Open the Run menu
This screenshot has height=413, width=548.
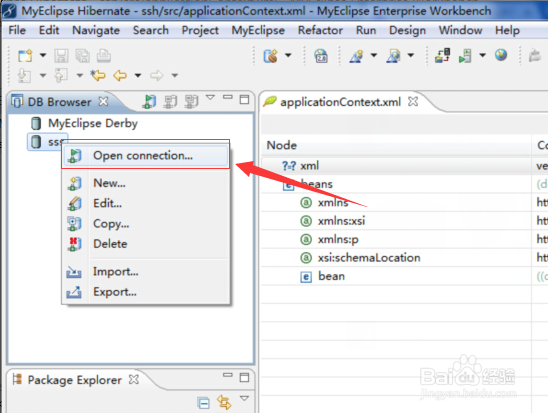(366, 30)
